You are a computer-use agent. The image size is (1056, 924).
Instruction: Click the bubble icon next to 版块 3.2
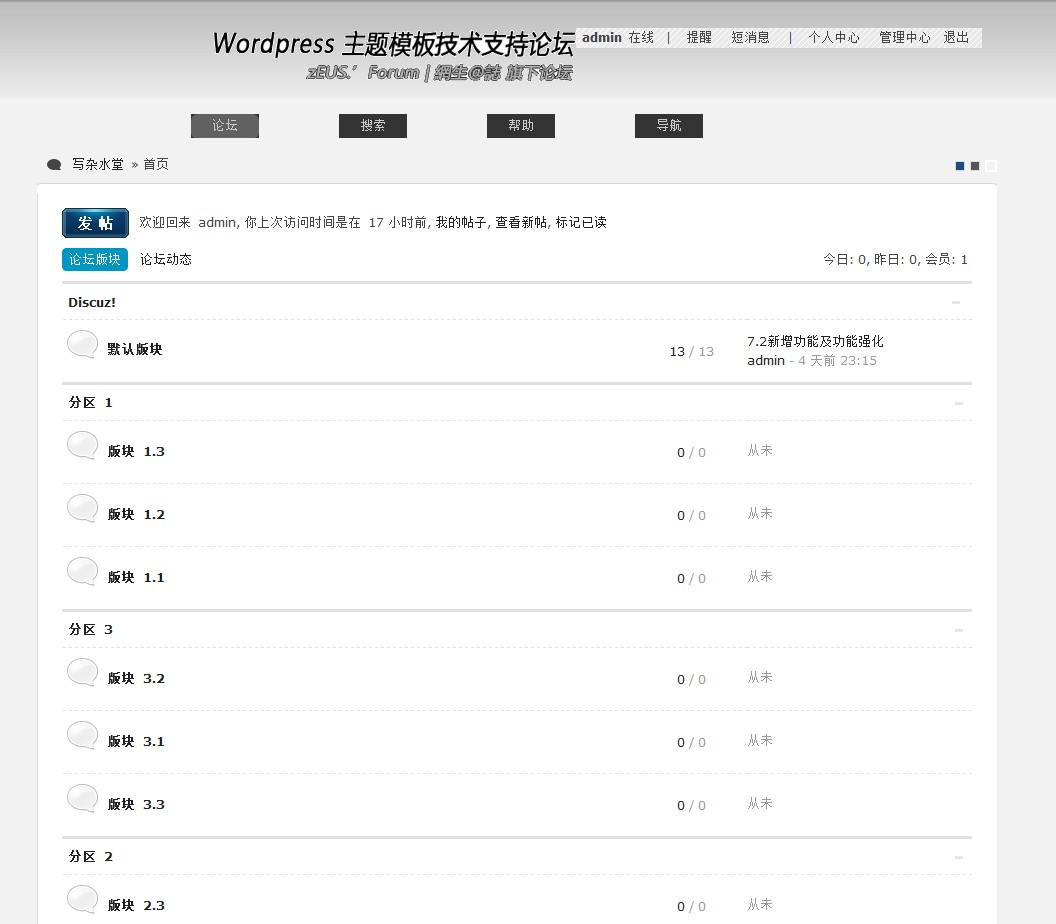tap(83, 672)
